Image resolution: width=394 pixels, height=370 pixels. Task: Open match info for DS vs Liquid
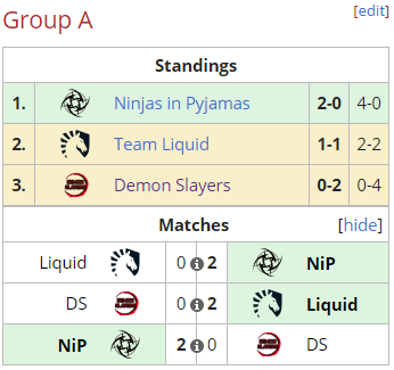197,305
